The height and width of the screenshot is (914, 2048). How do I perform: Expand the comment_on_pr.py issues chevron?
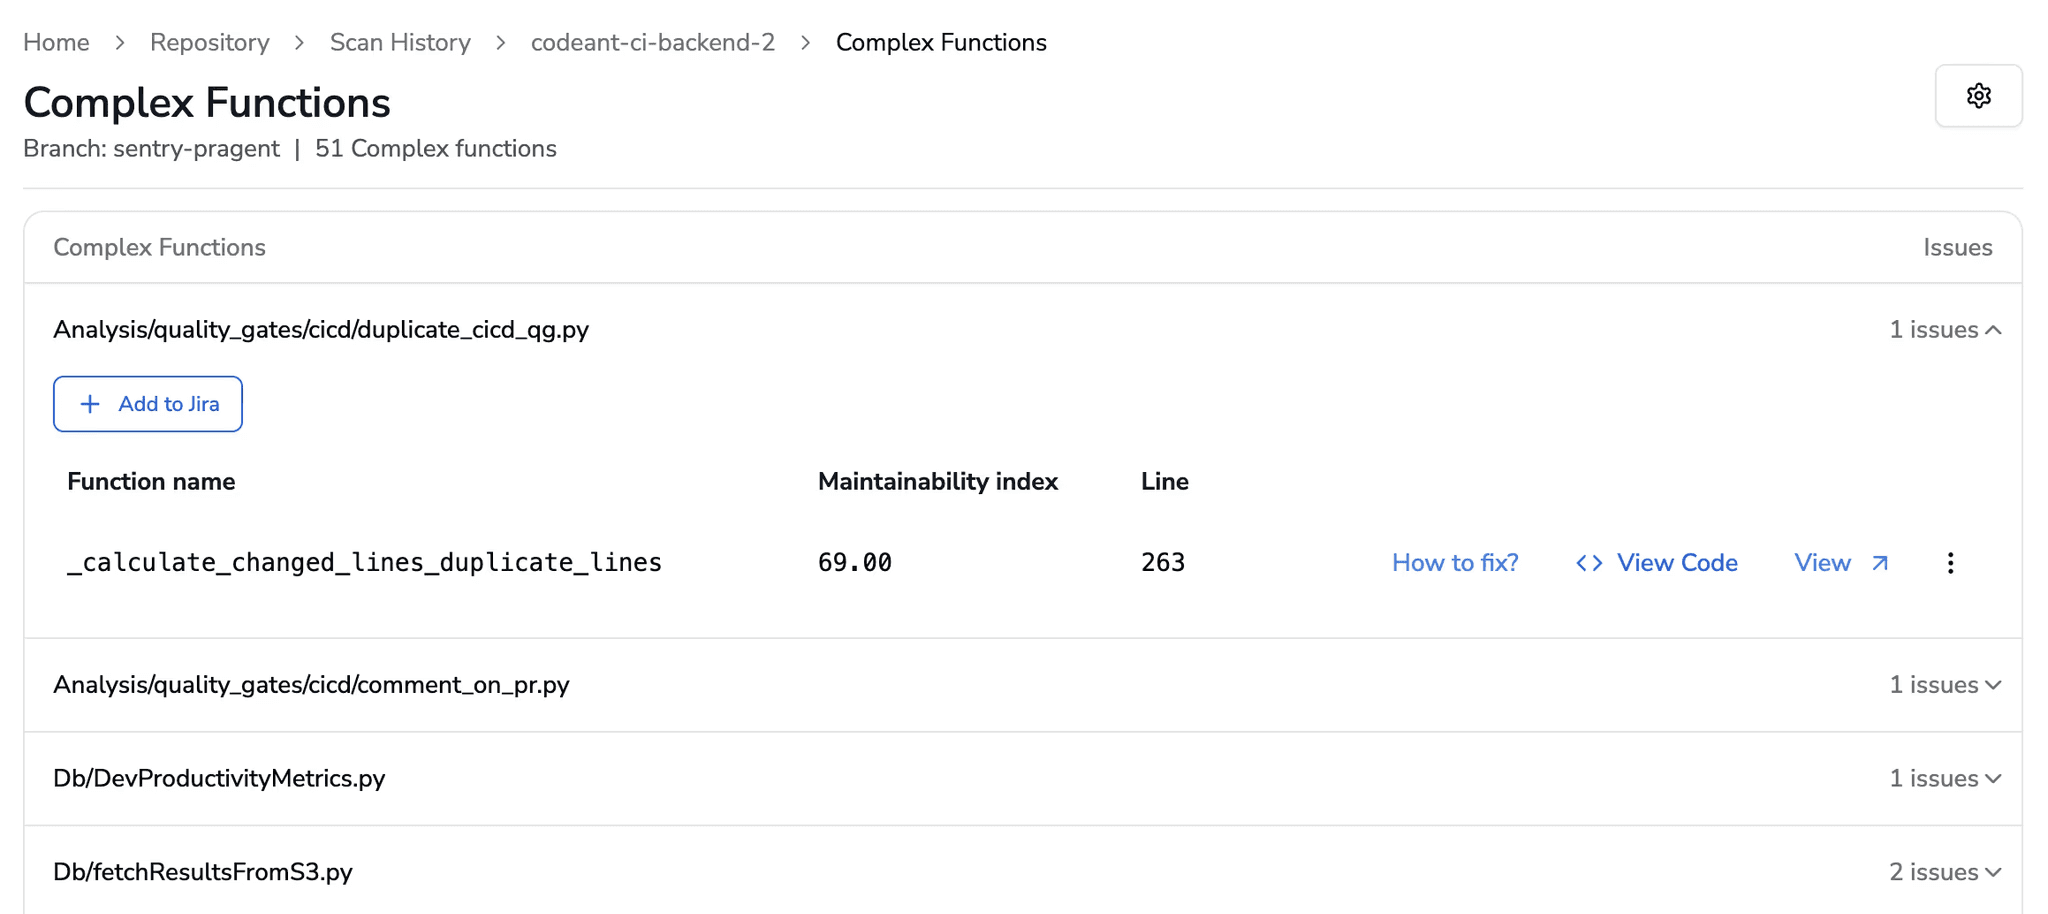1993,685
